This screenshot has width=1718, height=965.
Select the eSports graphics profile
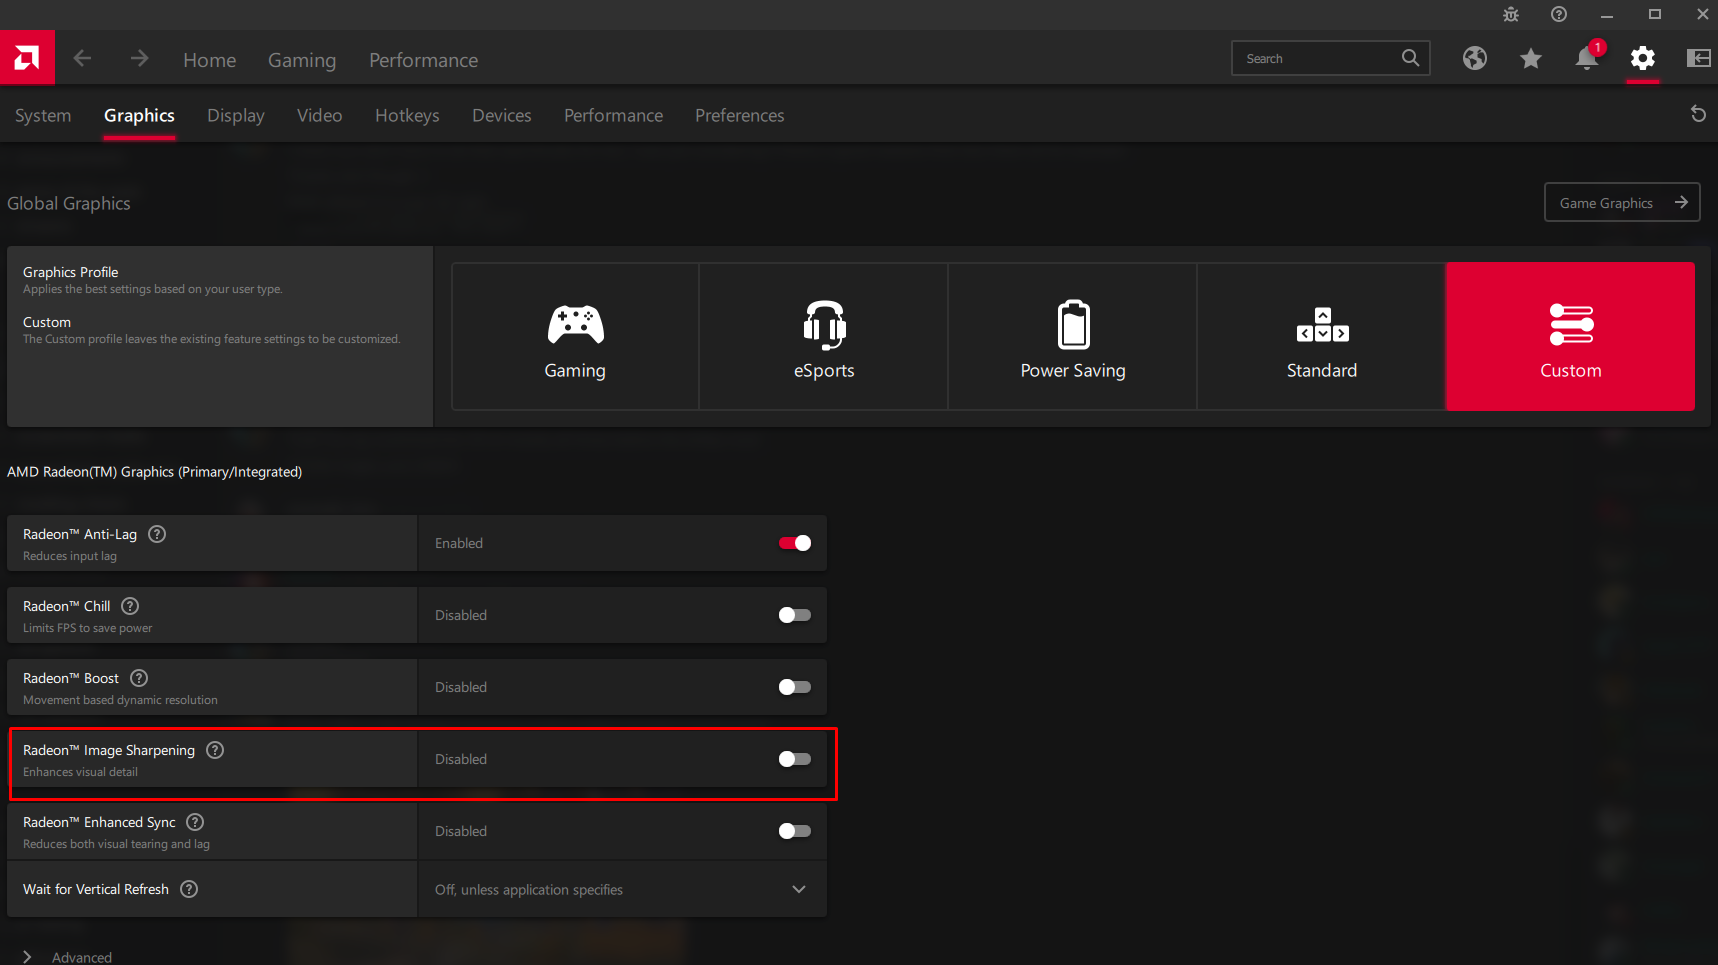click(823, 337)
